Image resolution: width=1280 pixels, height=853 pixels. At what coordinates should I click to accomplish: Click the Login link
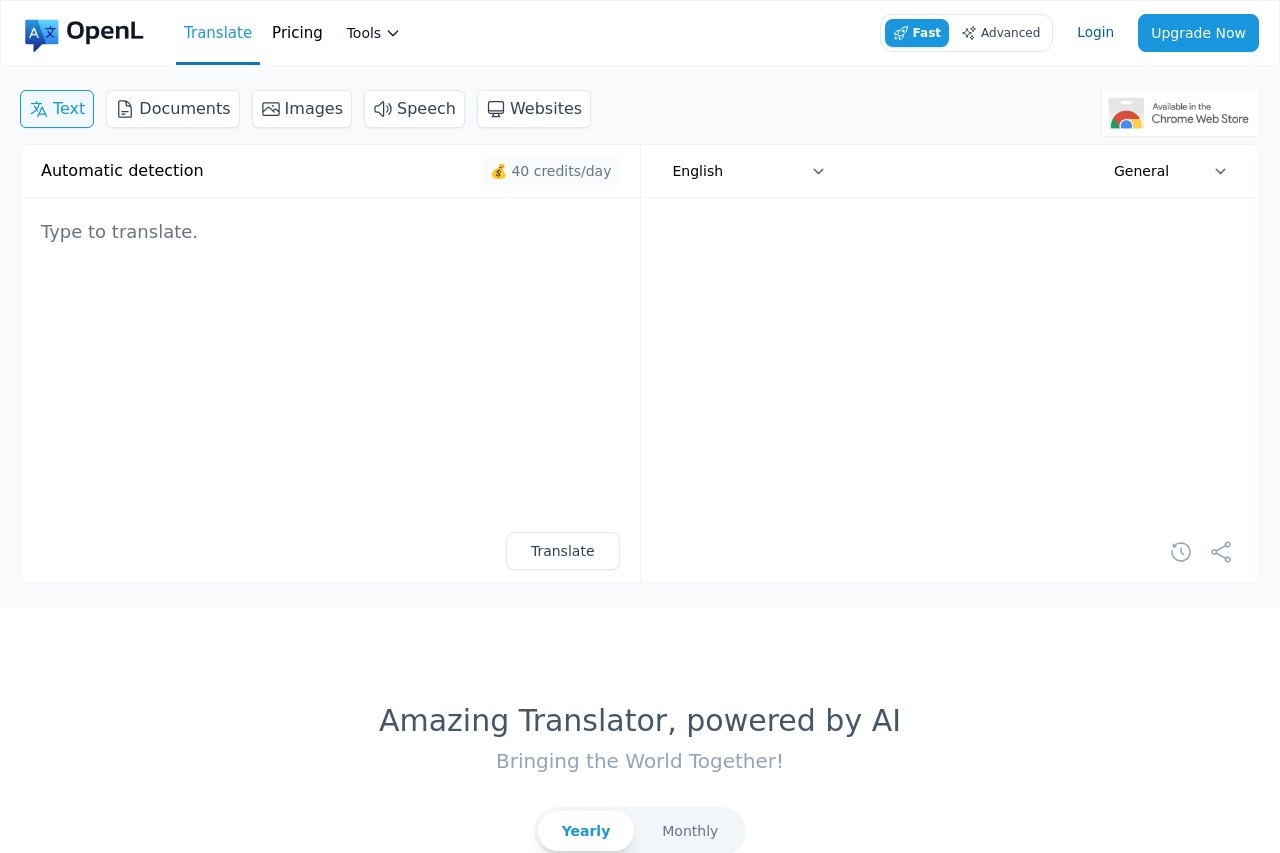(1095, 32)
